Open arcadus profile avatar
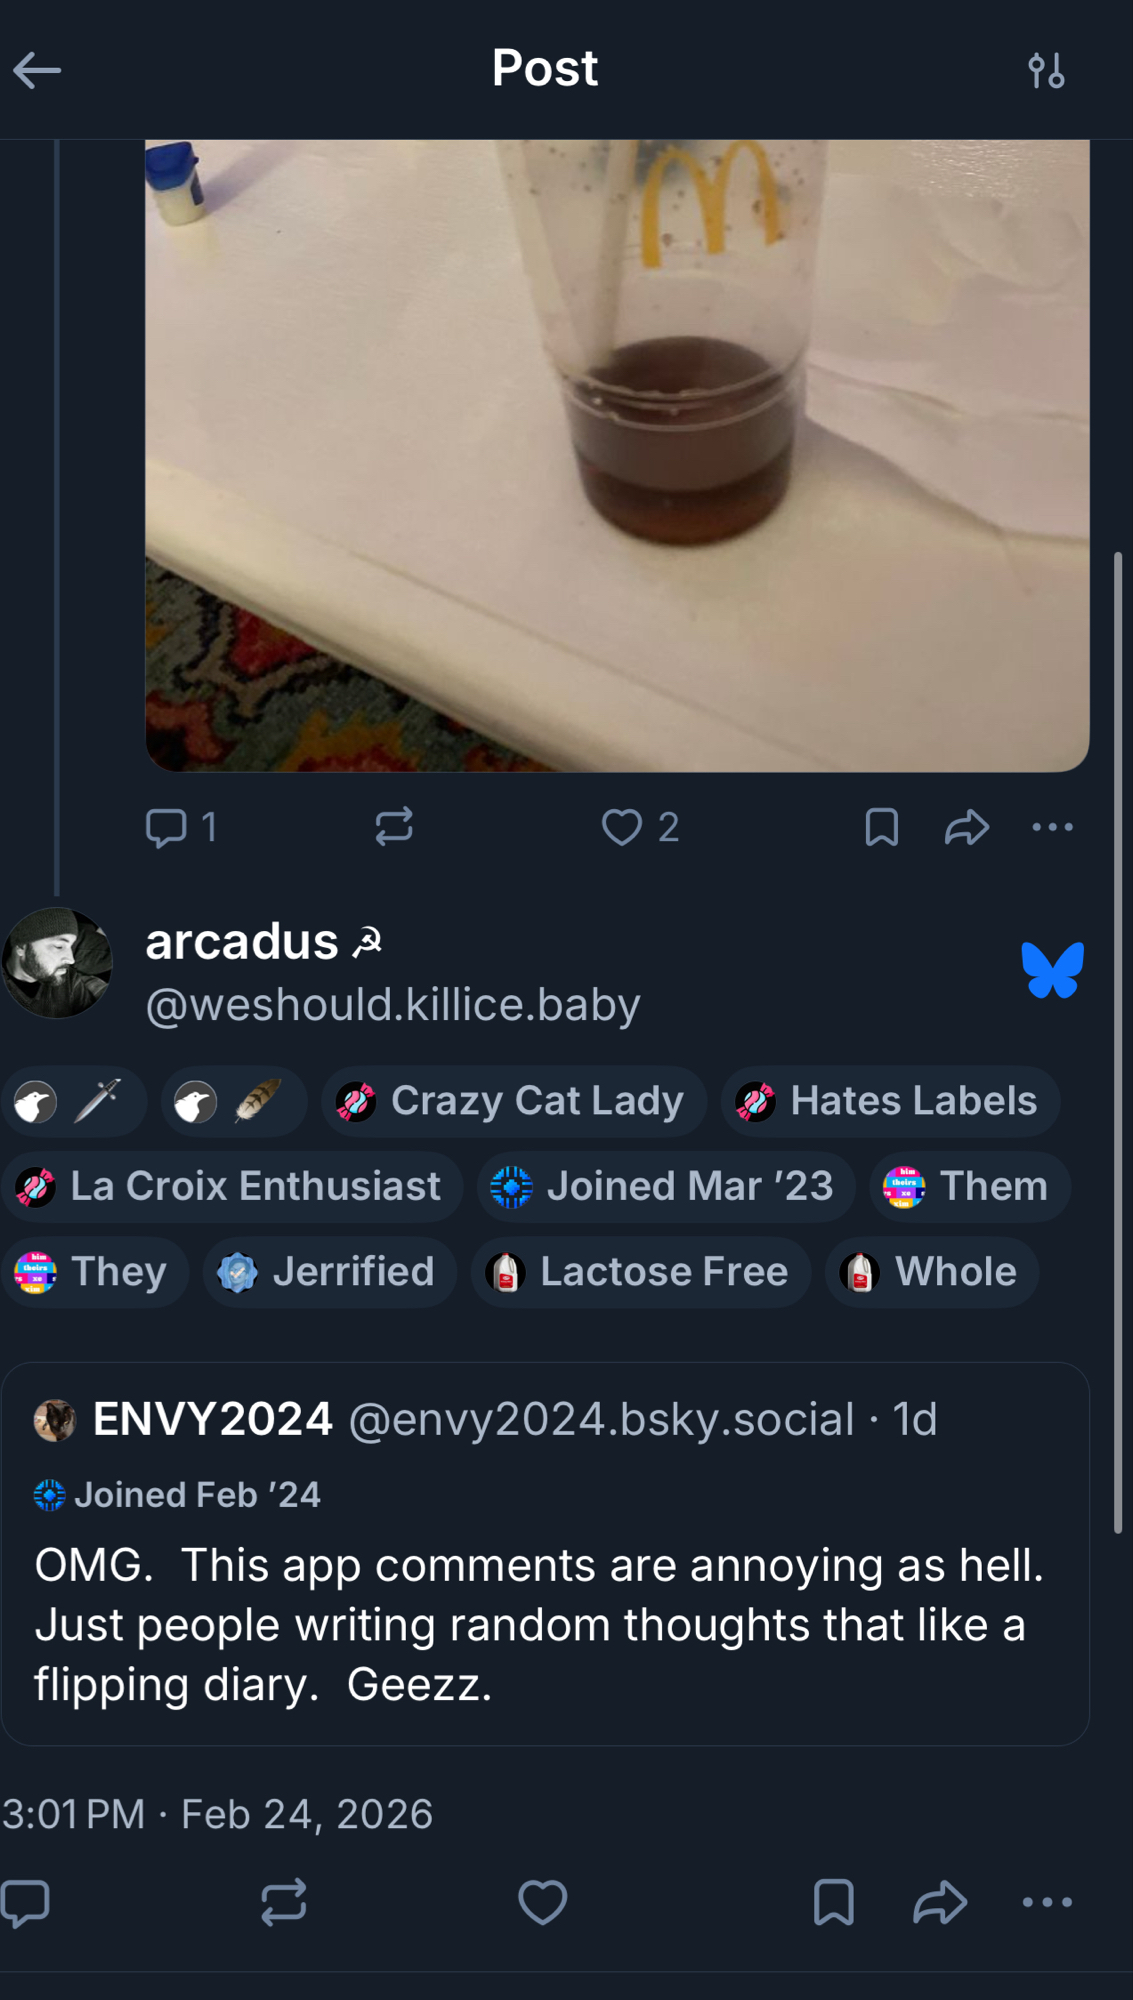Screen dimensions: 1133x2000 point(57,963)
